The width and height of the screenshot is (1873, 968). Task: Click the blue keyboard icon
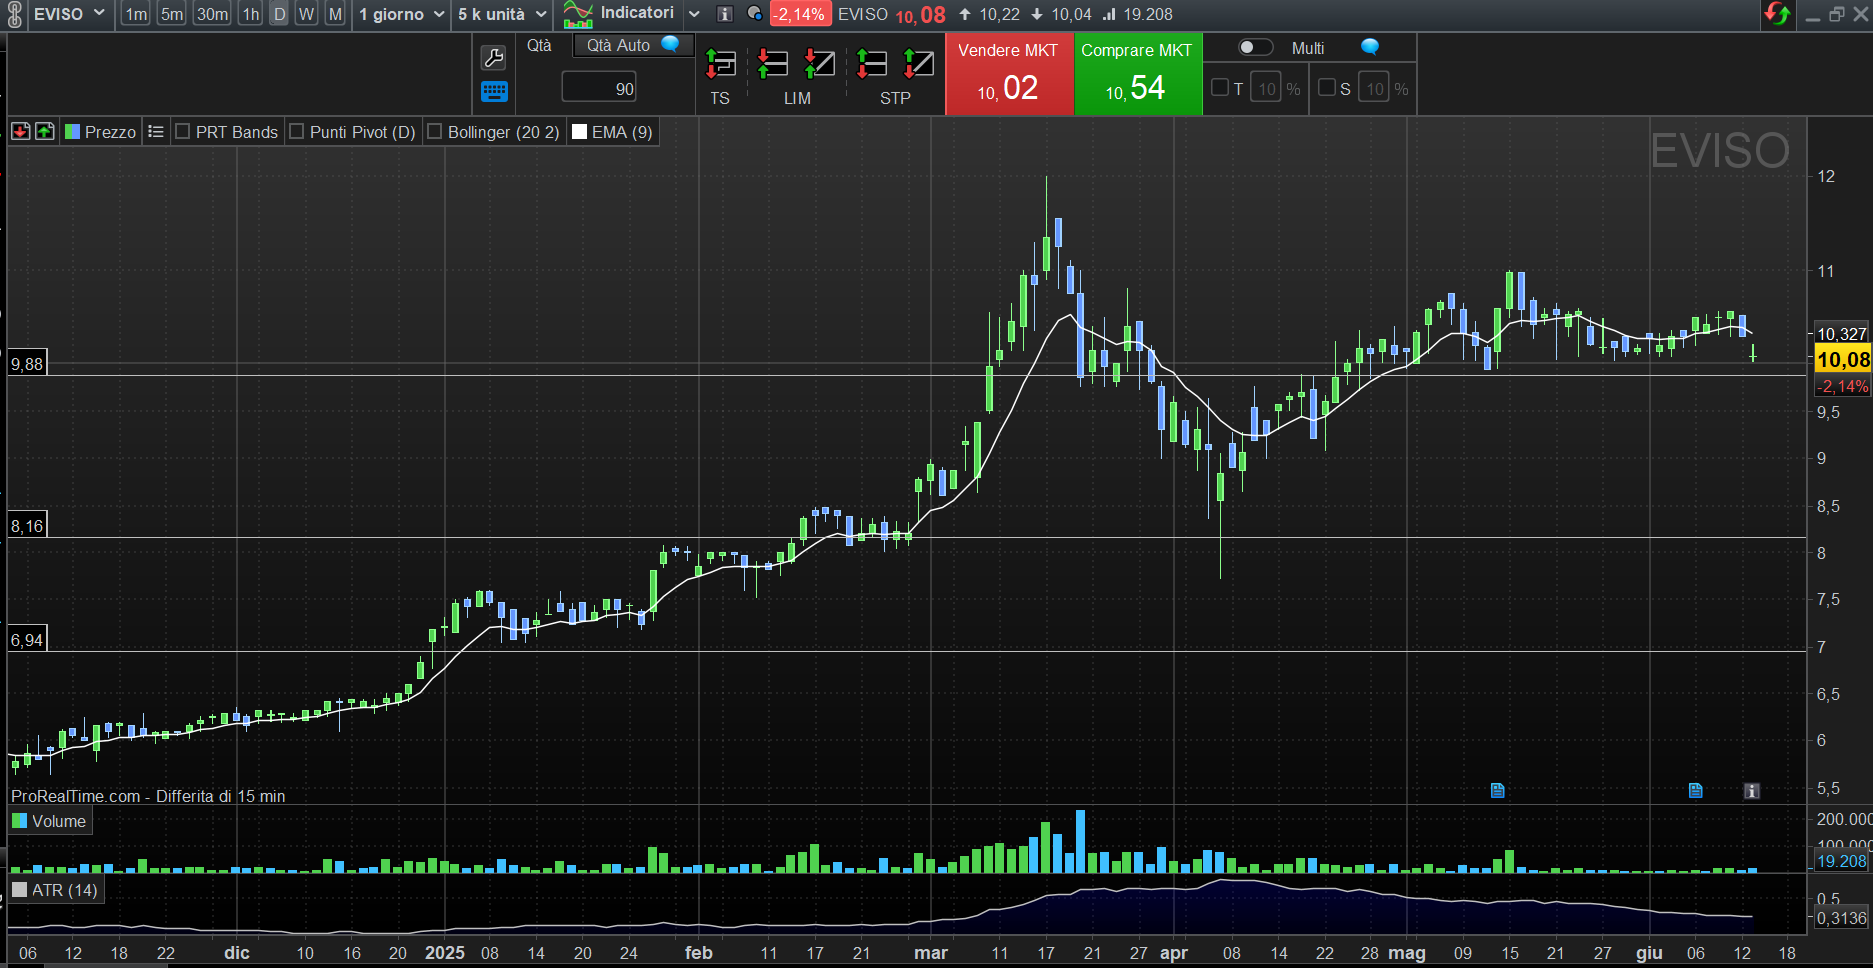tap(494, 92)
